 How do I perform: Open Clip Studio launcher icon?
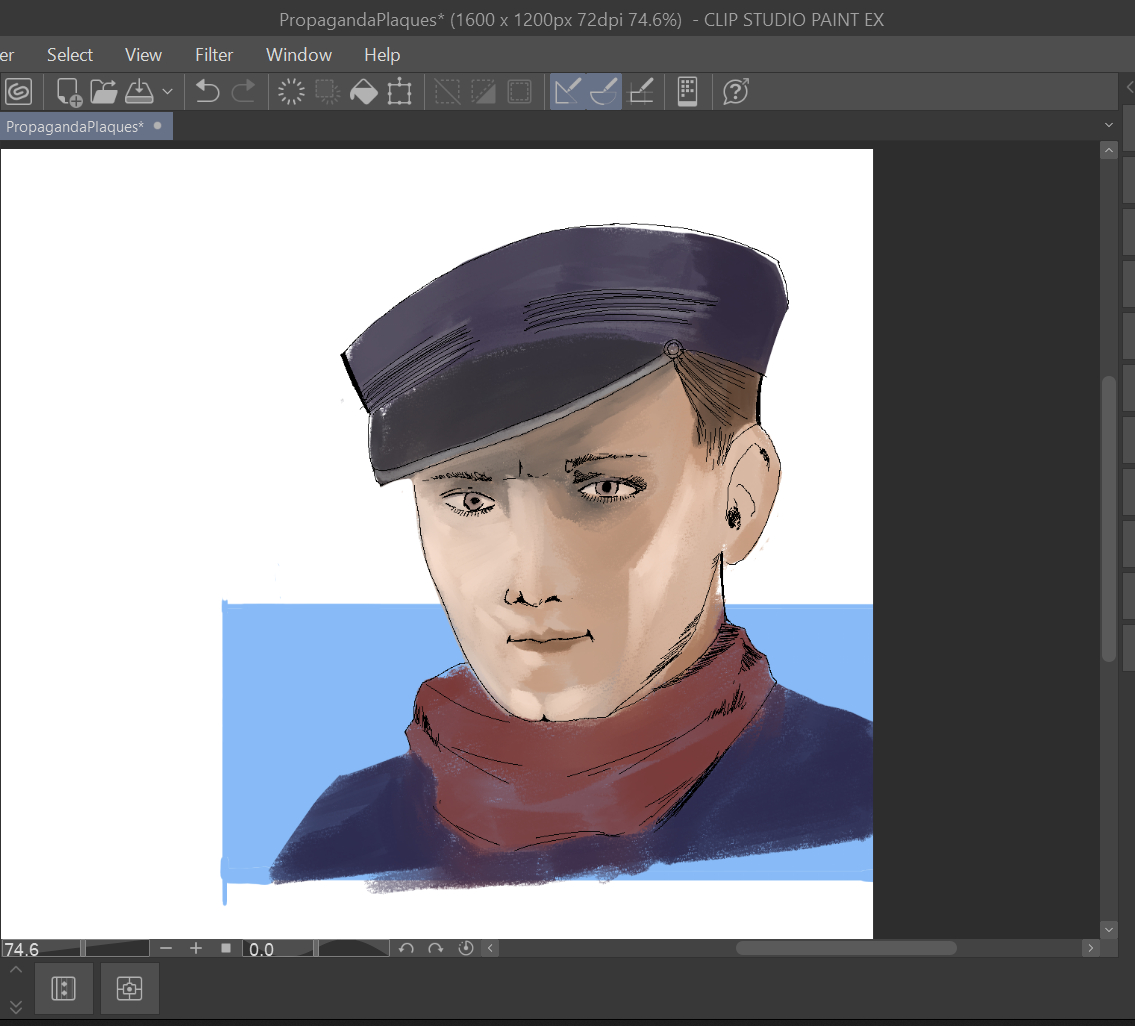(18, 92)
